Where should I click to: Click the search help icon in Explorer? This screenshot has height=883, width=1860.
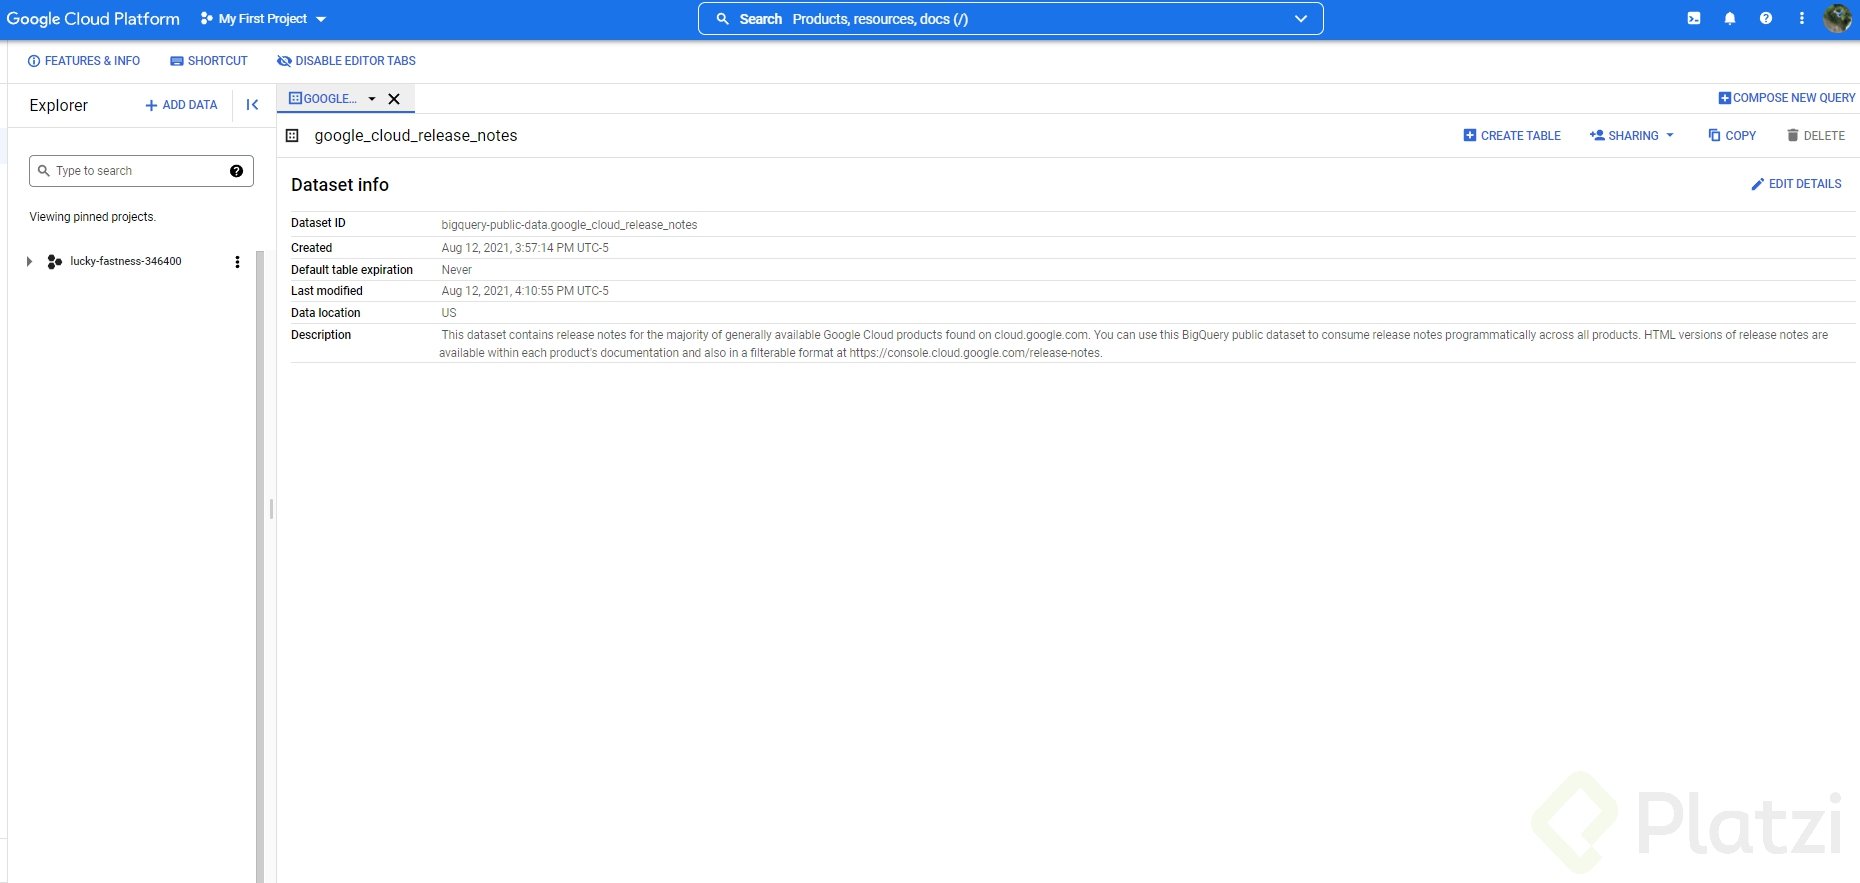[x=236, y=171]
